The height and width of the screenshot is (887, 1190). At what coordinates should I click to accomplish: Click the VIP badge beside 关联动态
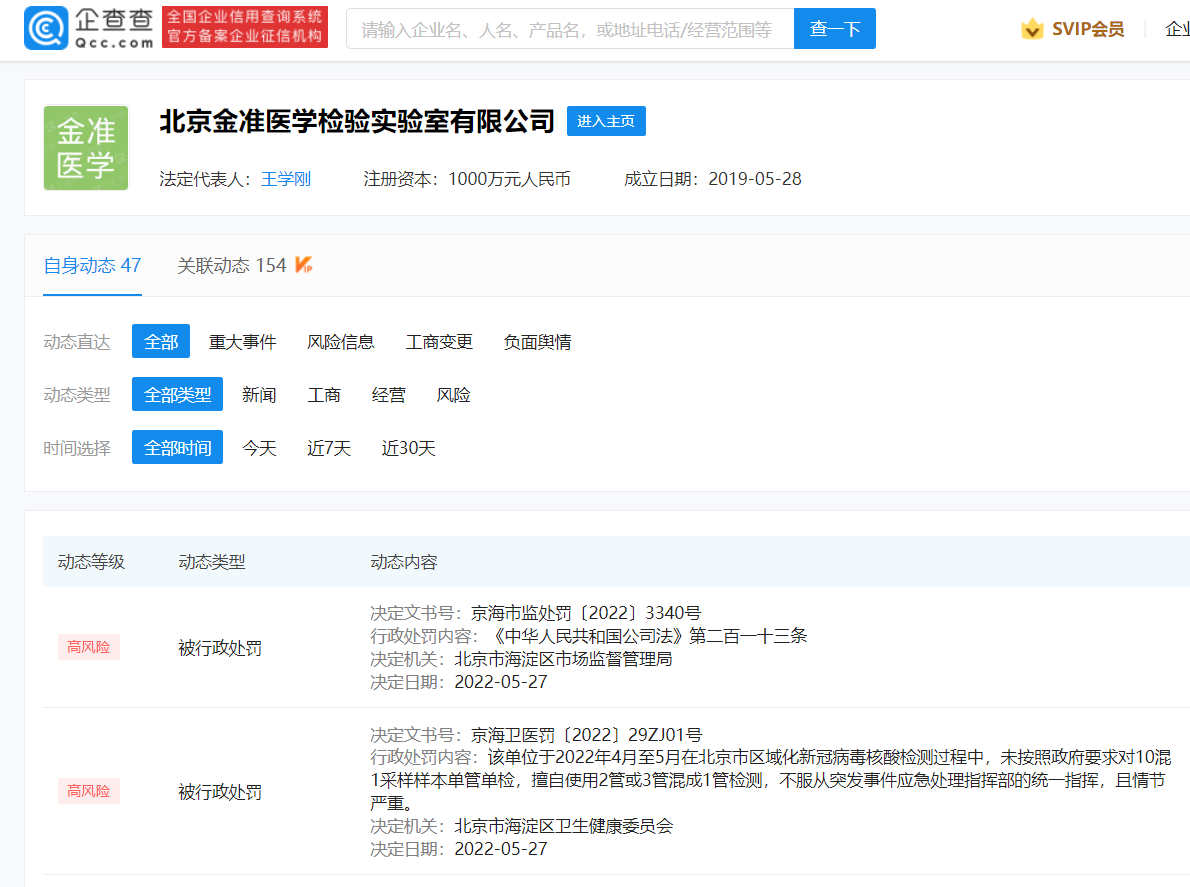(304, 265)
